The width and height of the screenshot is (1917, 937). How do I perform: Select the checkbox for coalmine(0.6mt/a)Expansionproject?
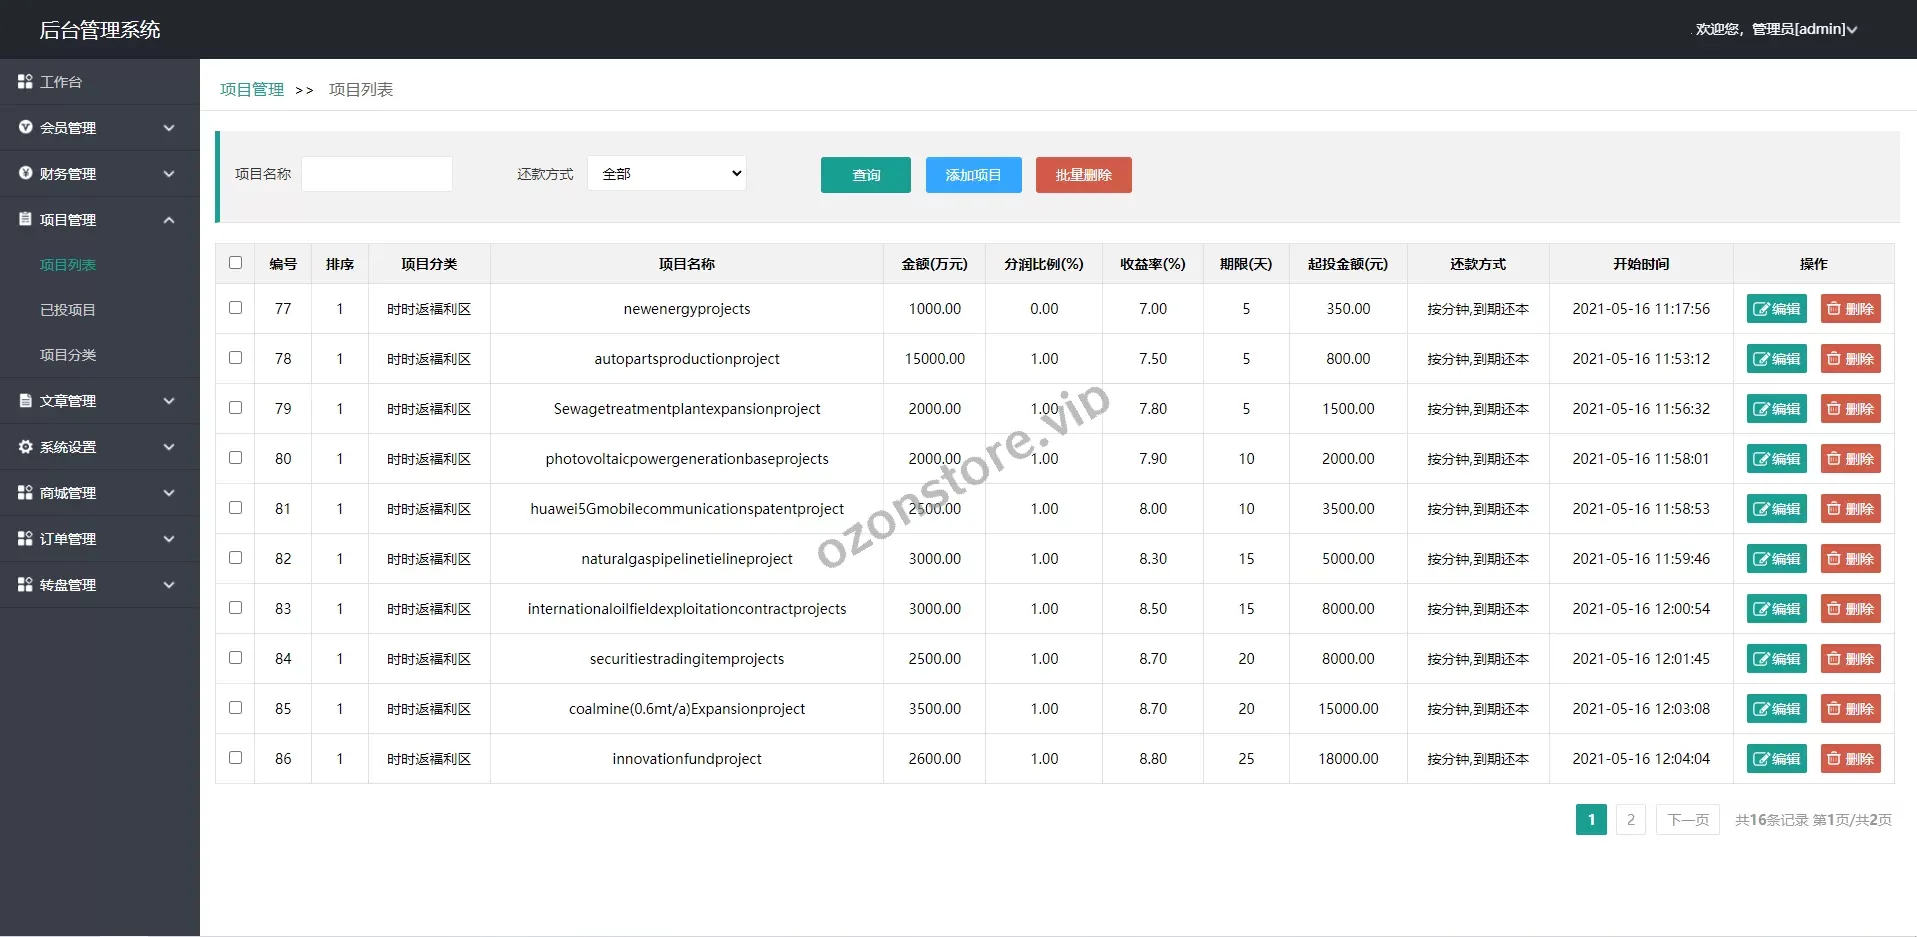click(235, 708)
